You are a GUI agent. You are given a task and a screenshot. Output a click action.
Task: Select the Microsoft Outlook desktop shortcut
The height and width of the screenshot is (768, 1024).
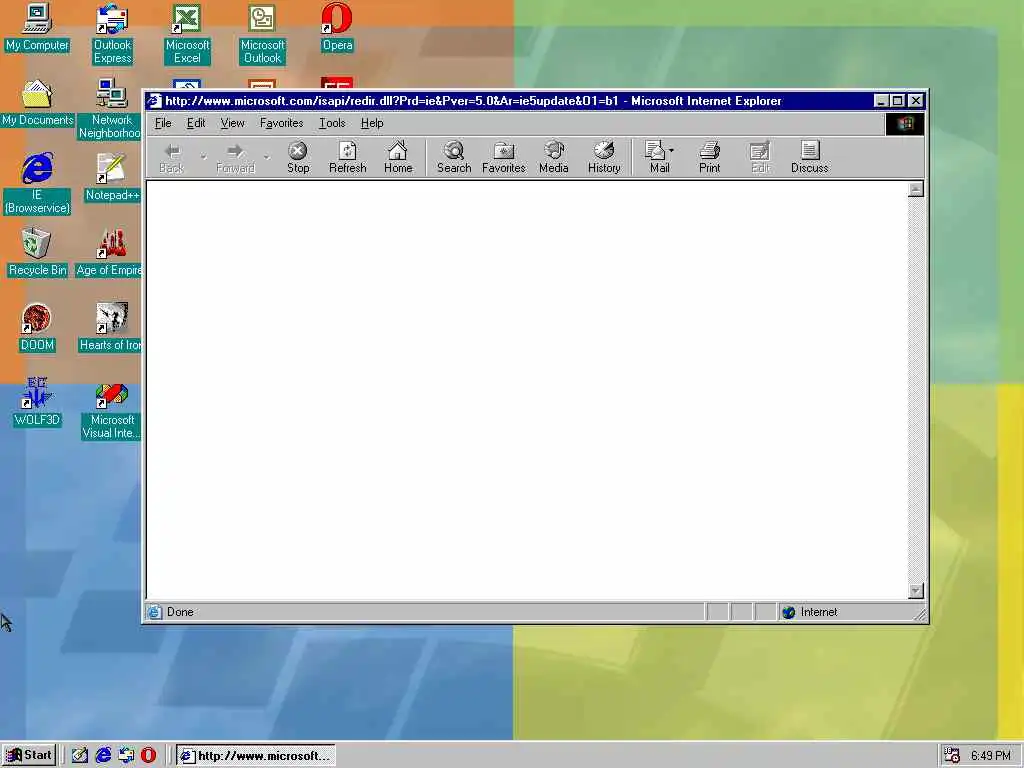[x=262, y=34]
